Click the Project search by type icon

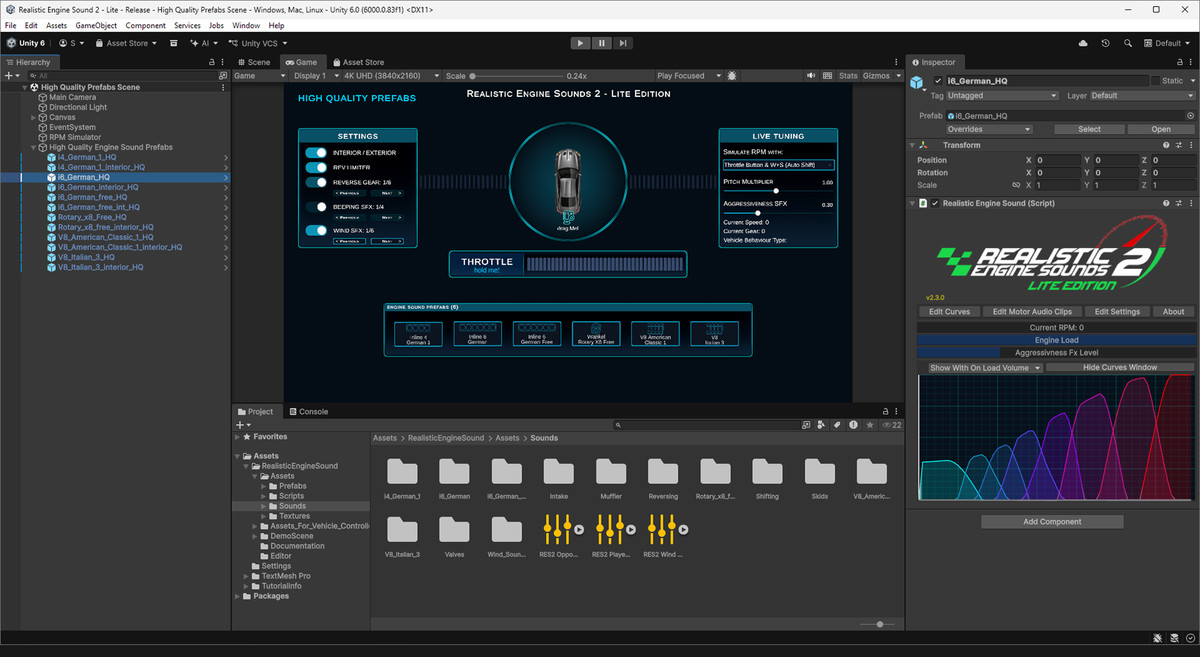click(x=821, y=425)
